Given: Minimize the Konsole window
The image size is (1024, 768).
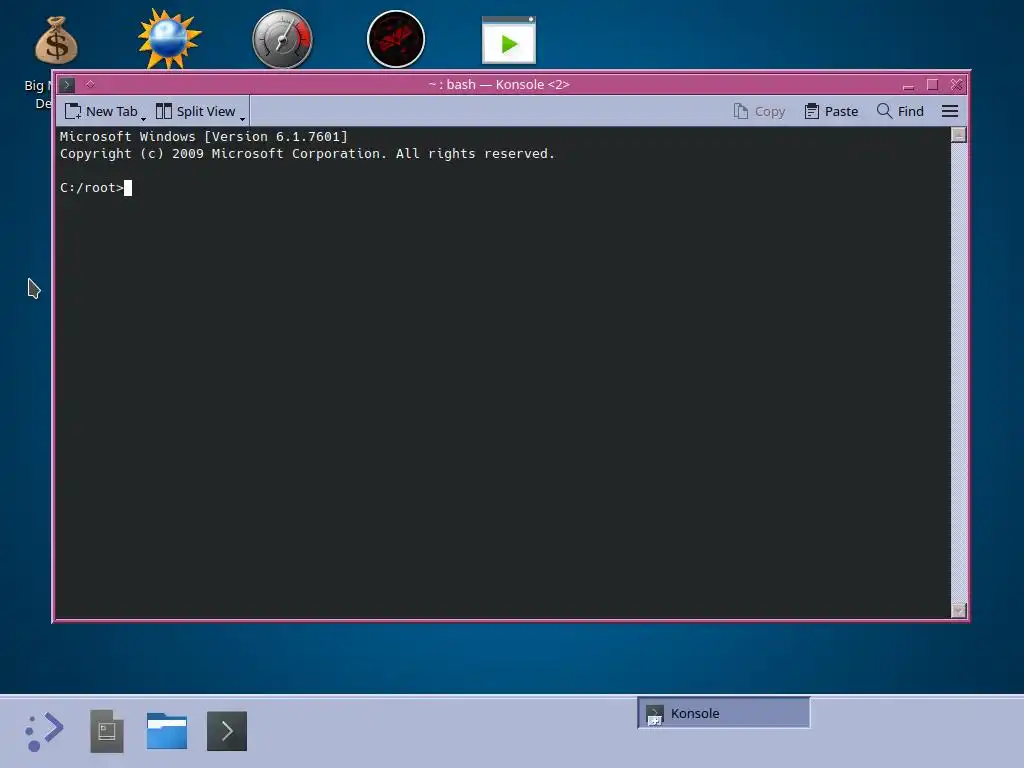Looking at the screenshot, I should click(908, 85).
